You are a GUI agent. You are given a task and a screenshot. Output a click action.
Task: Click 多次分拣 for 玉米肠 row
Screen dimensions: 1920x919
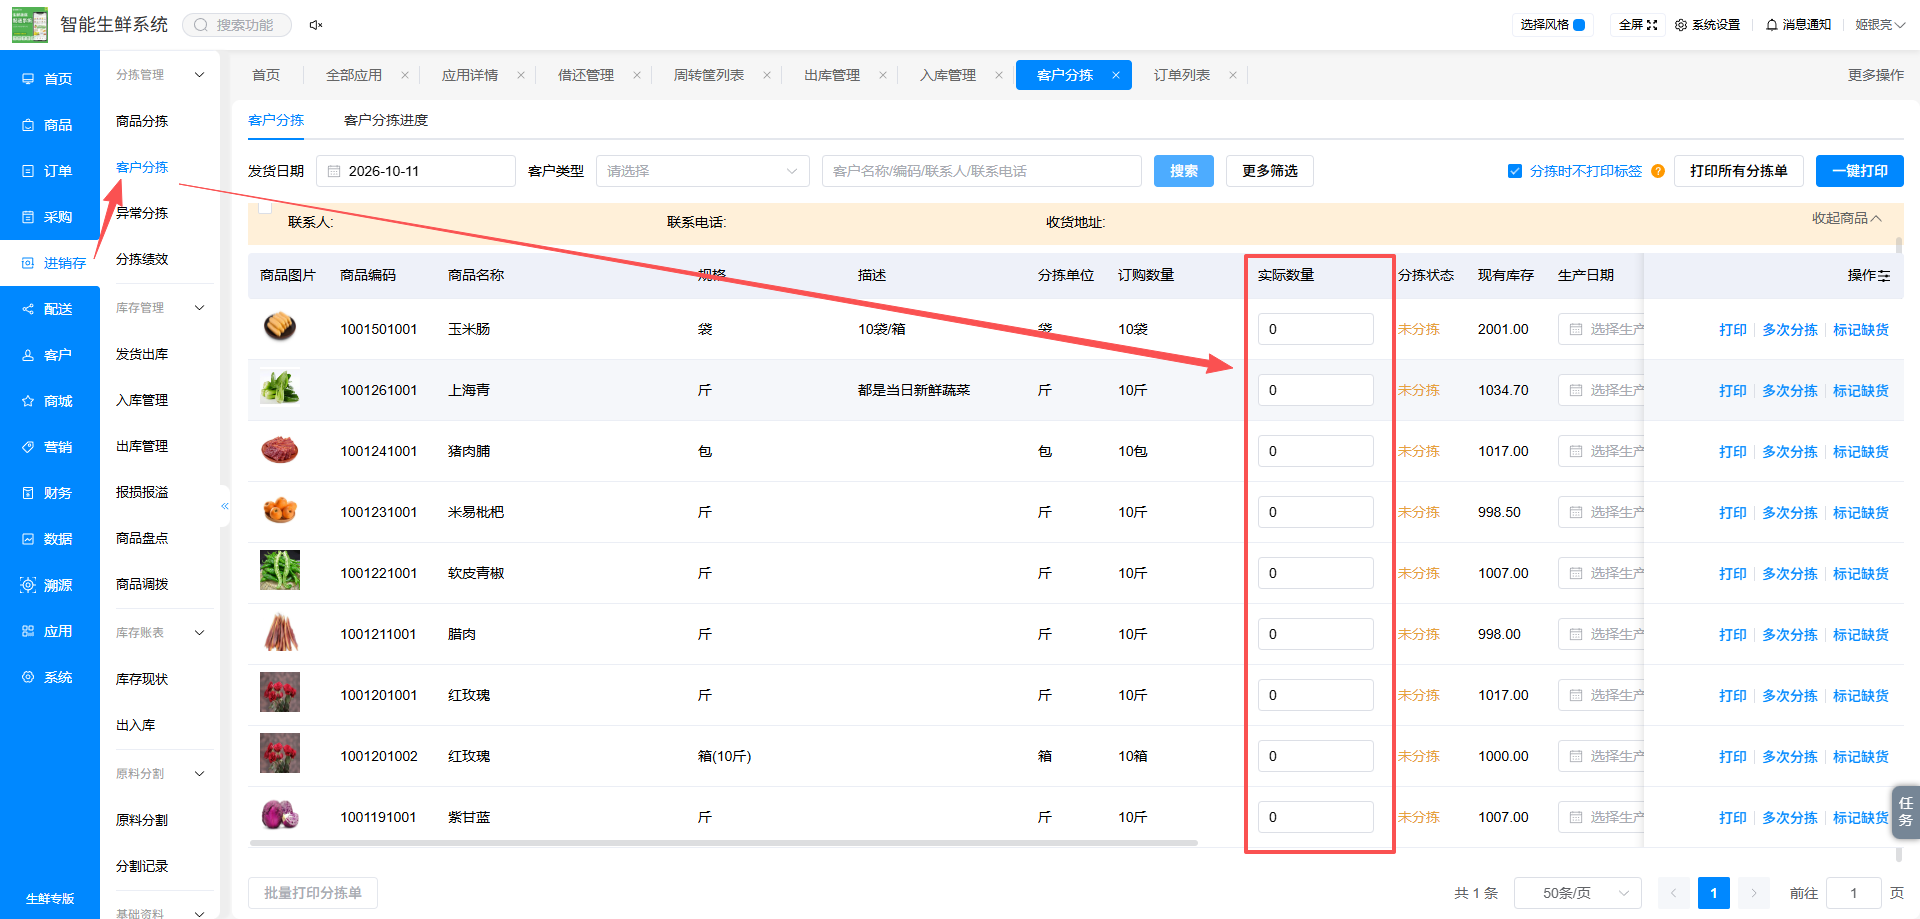click(x=1790, y=330)
